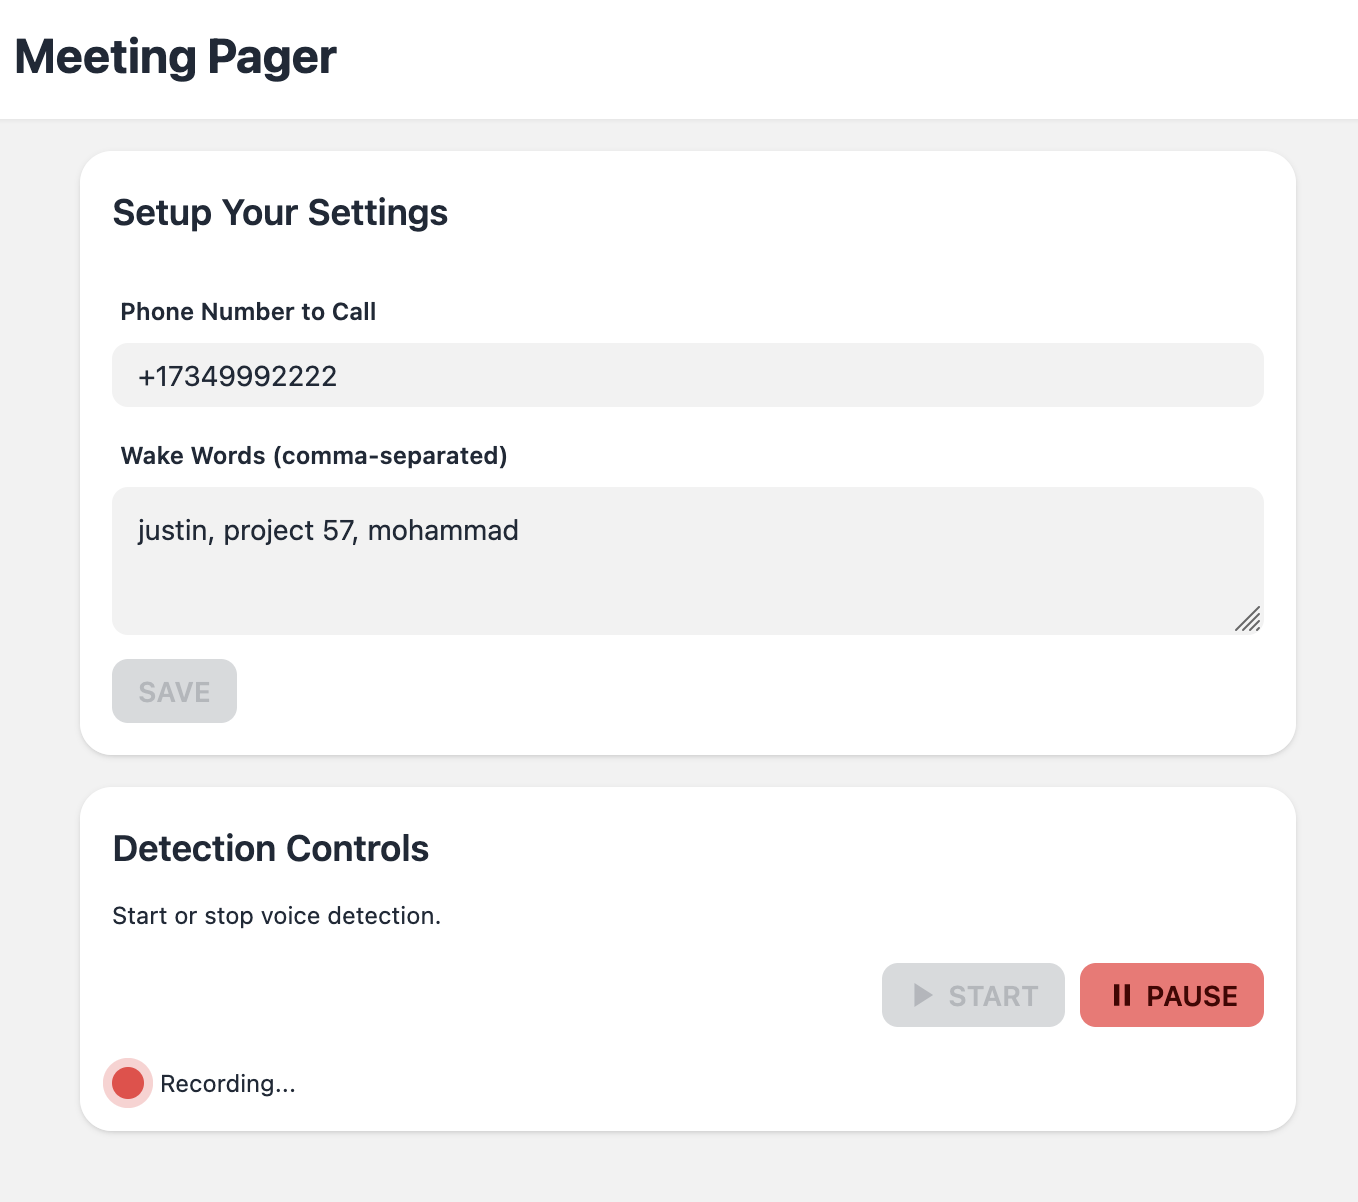
Task: Click the "Setup Your Settings" heading
Action: pyautogui.click(x=280, y=213)
